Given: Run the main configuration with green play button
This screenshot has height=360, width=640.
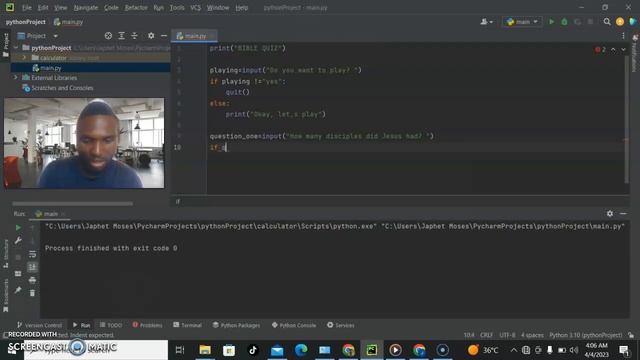Looking at the screenshot, I should pos(551,22).
